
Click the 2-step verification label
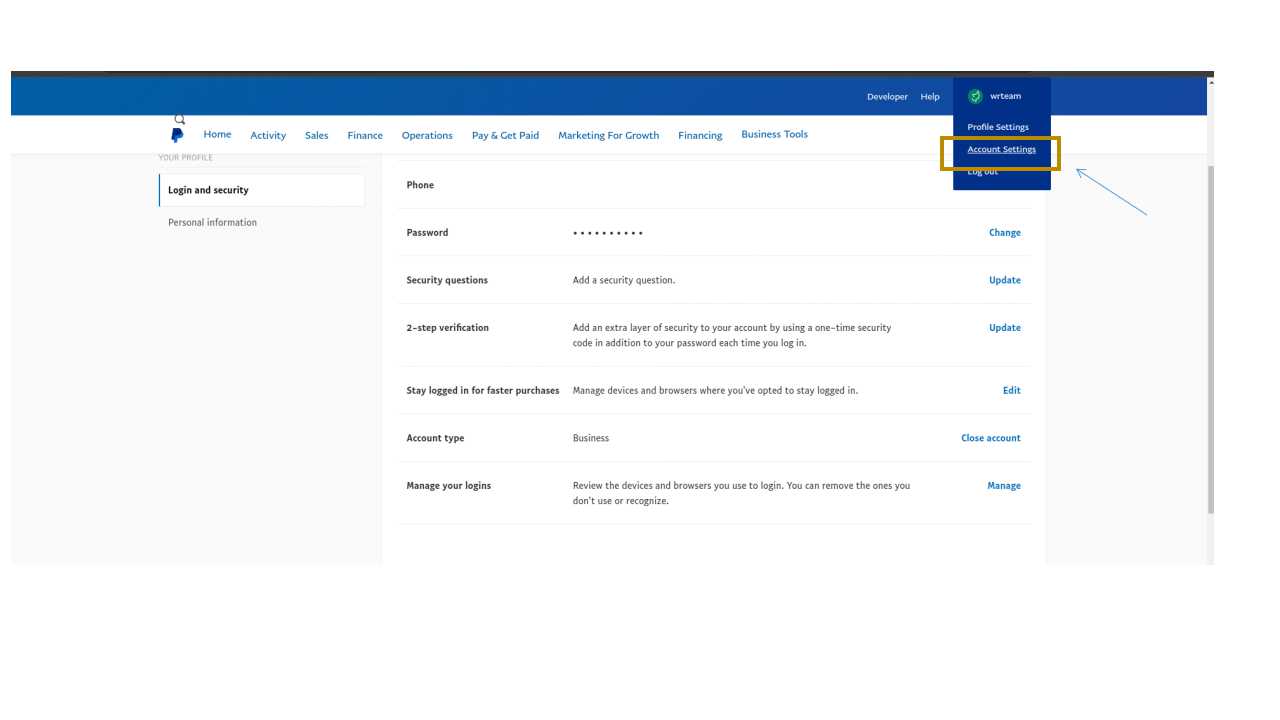click(x=447, y=328)
